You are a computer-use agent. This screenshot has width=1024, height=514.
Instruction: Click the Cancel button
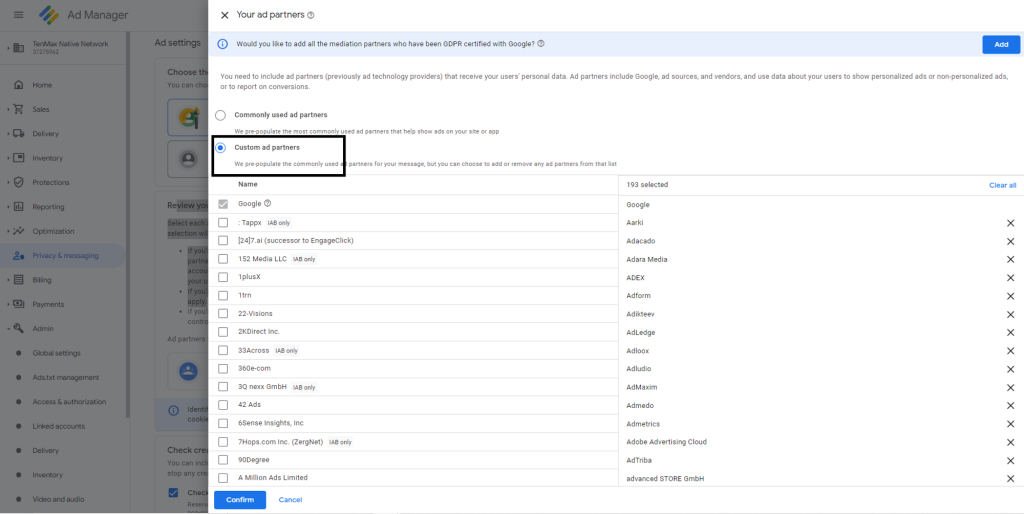click(x=290, y=500)
